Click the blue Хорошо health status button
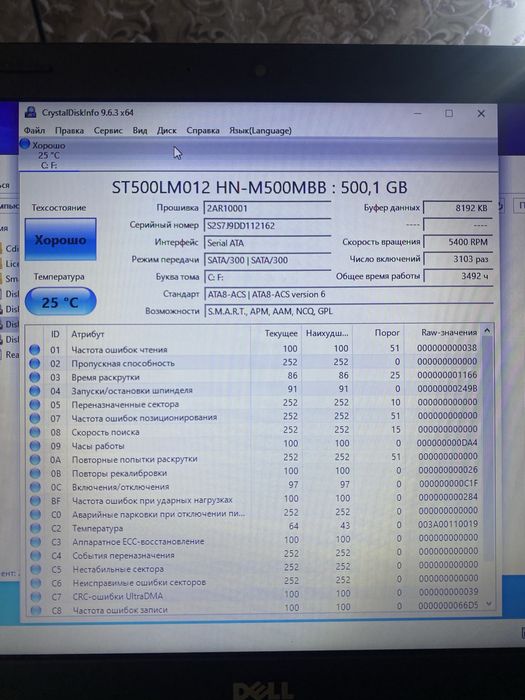This screenshot has width=525, height=700. 60,239
